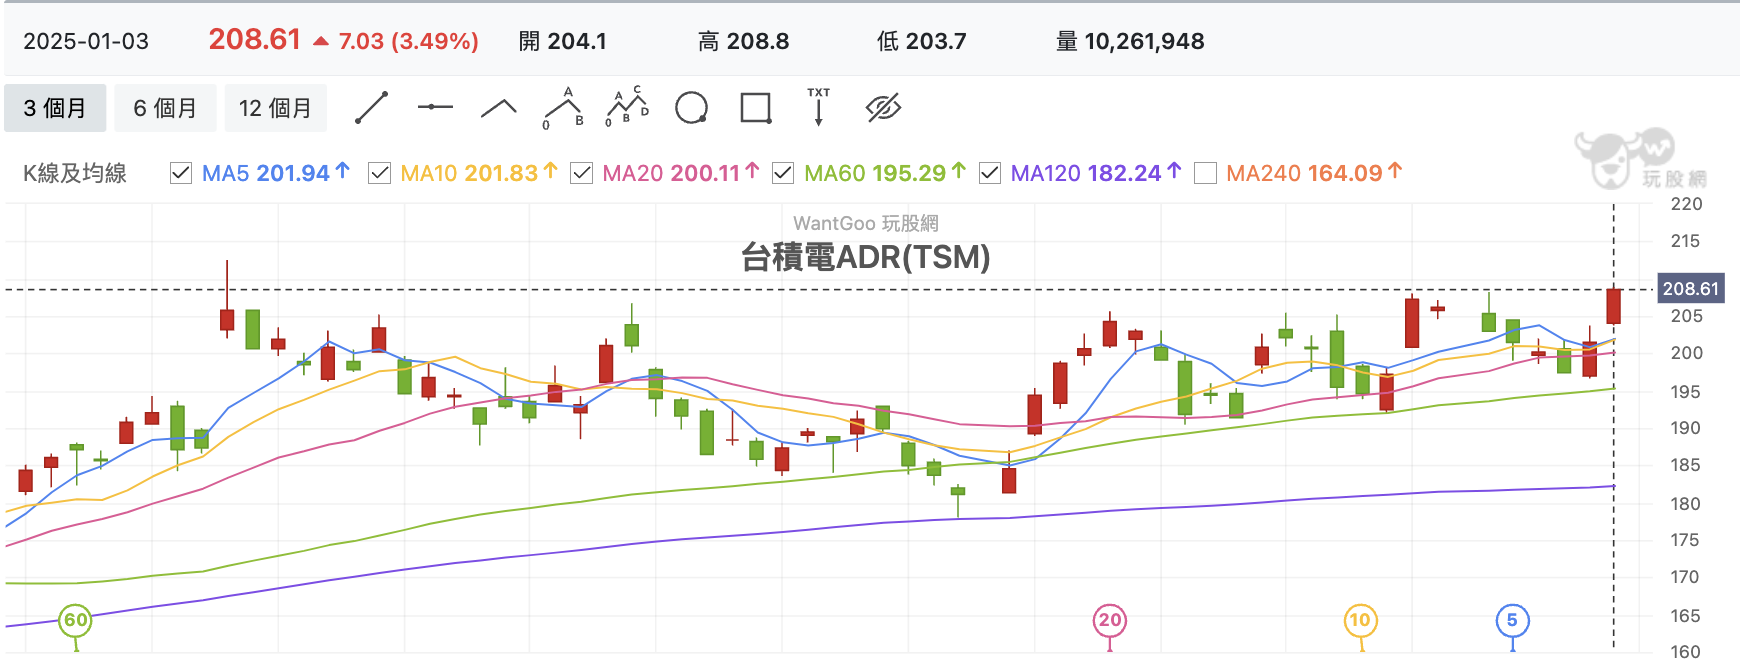Uncheck the MA5 moving average checkbox
The height and width of the screenshot is (668, 1740).
pyautogui.click(x=181, y=174)
